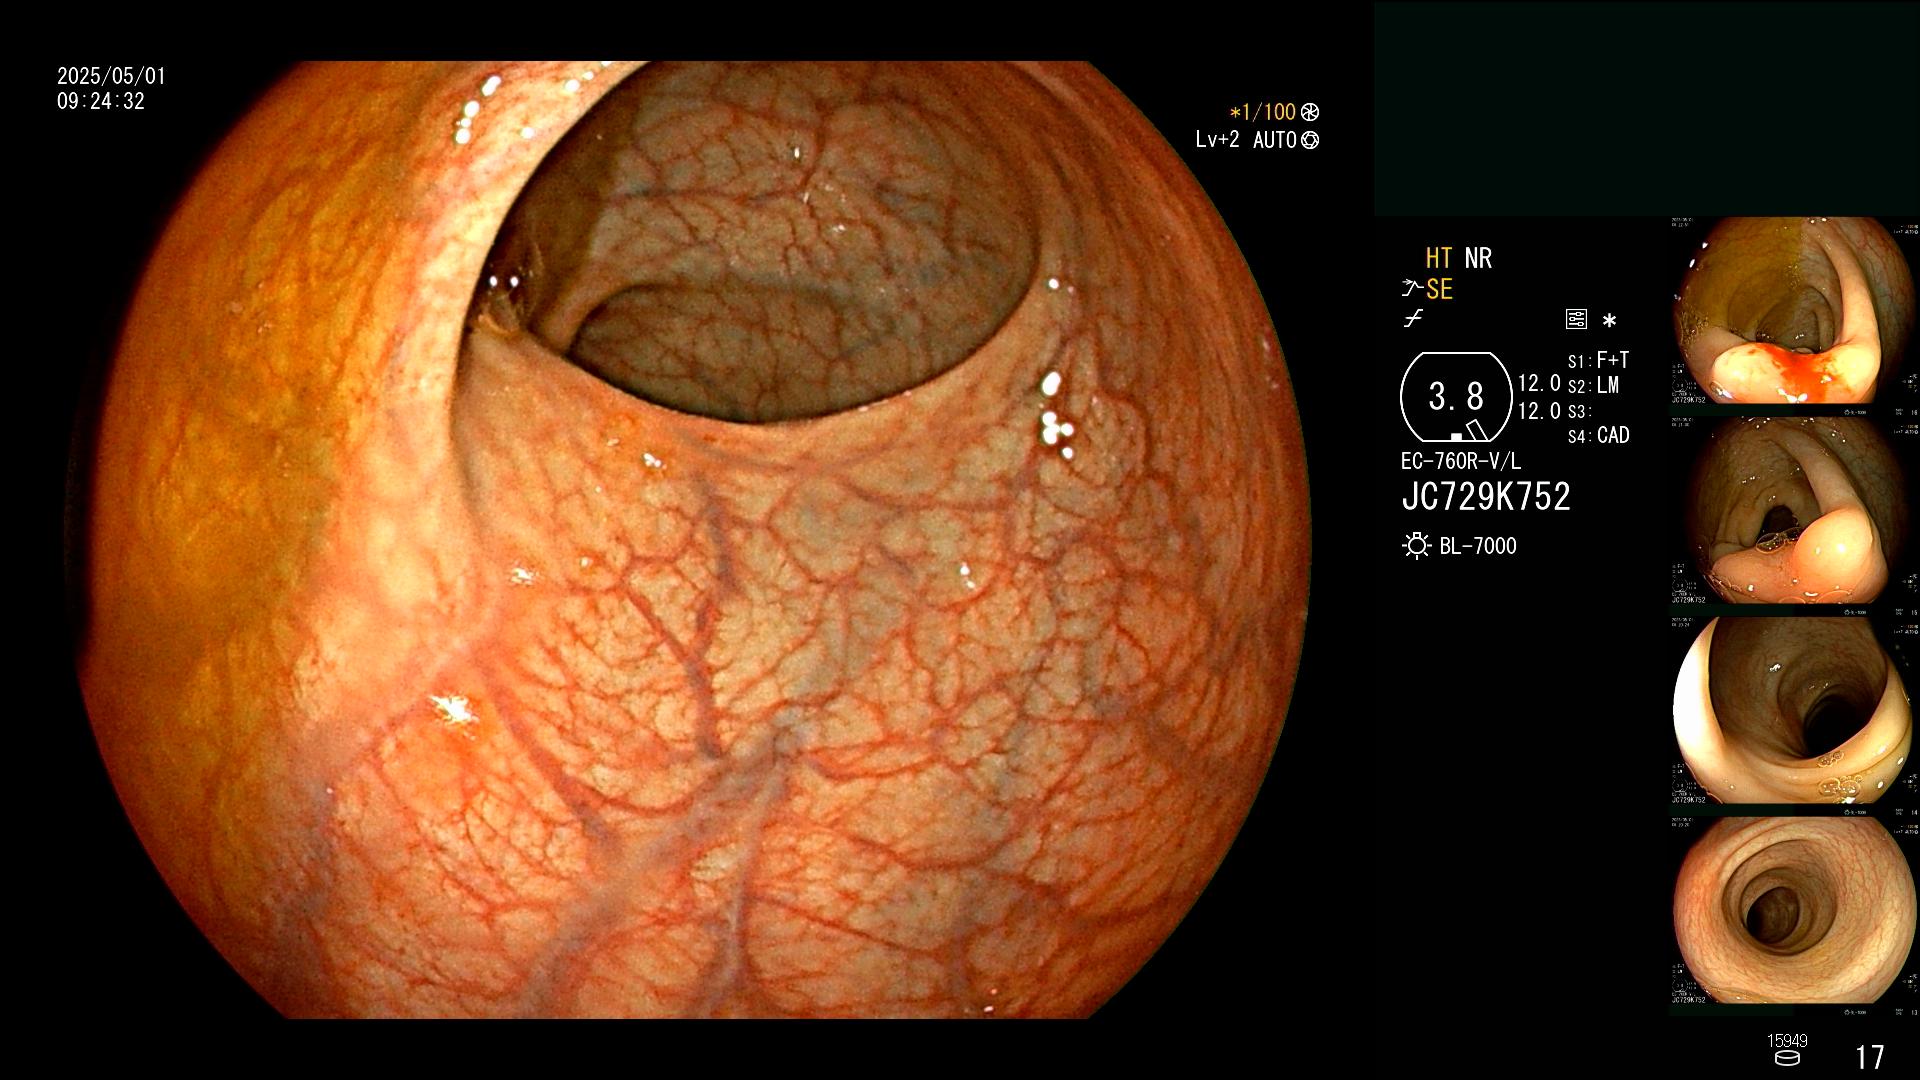This screenshot has width=1920, height=1080.
Task: Click the settings sliders icon
Action: tap(1576, 320)
